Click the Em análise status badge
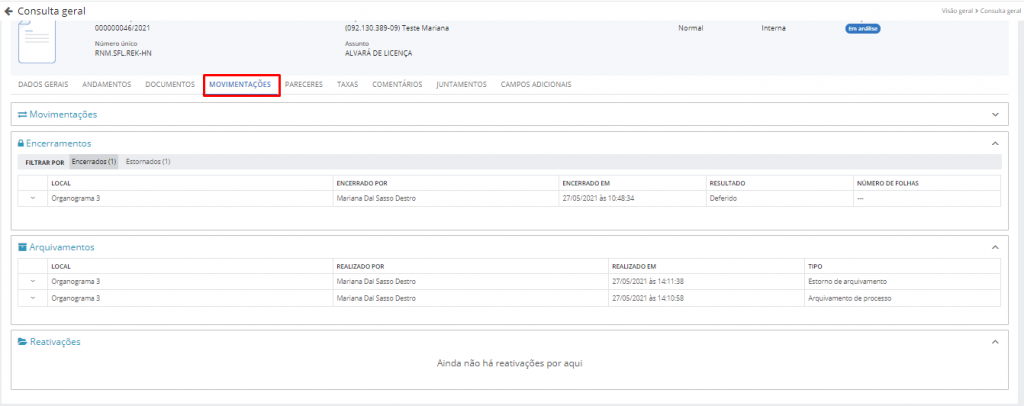The image size is (1024, 406). (x=862, y=29)
